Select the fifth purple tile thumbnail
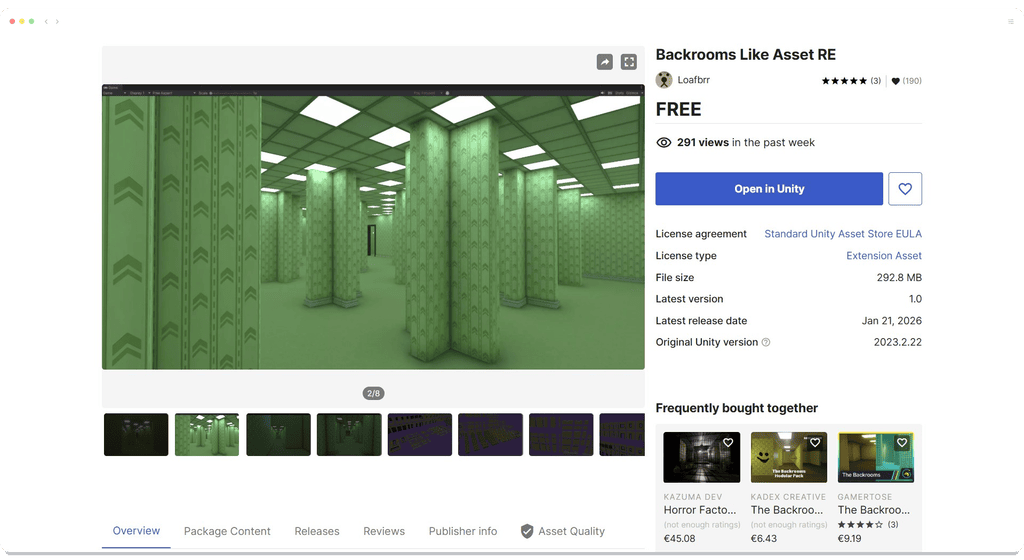Viewport: 1024px width, 560px height. (x=420, y=435)
